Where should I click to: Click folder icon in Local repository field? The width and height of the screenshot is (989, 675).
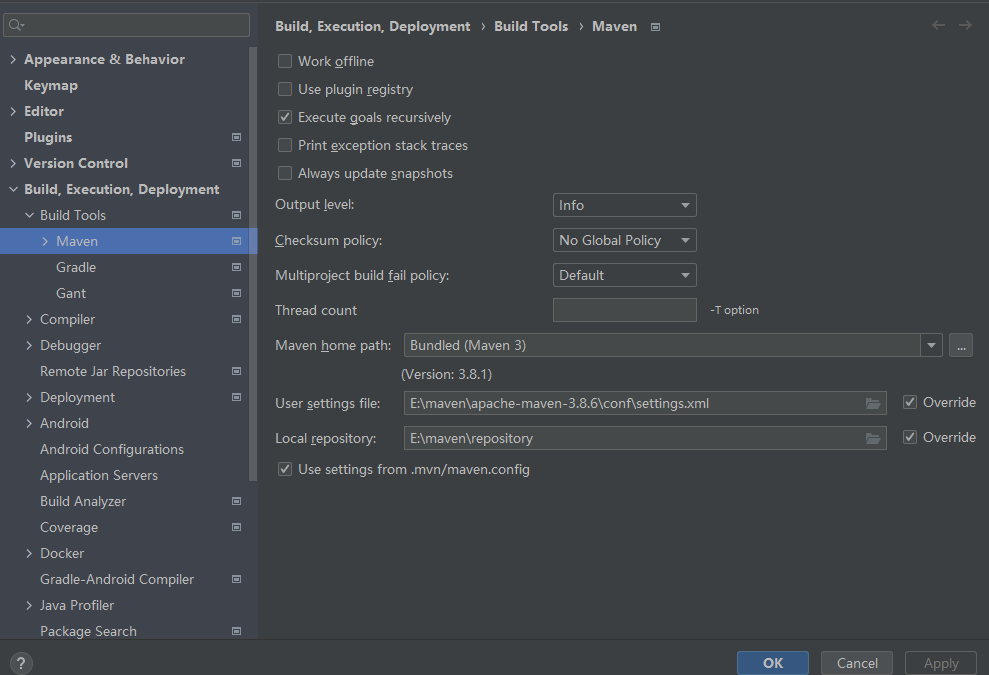click(873, 438)
